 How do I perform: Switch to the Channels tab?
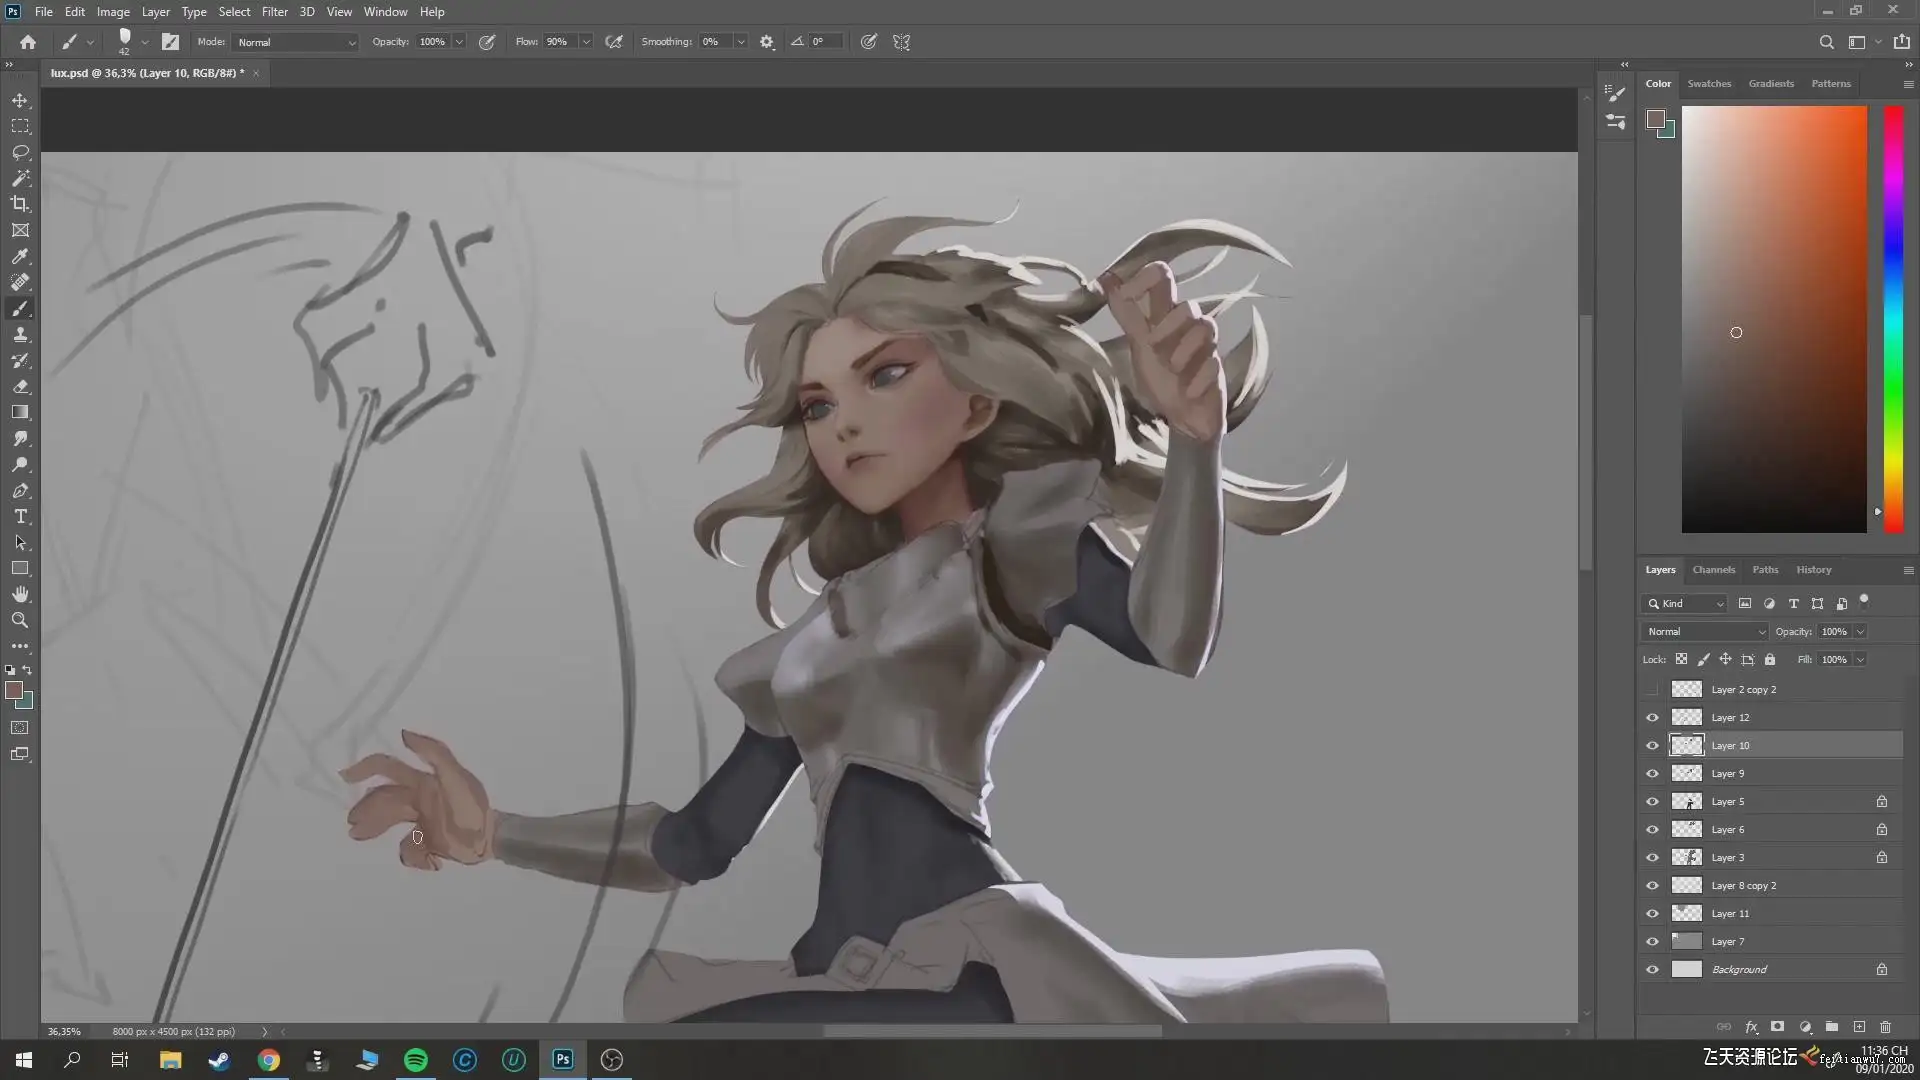(1713, 570)
